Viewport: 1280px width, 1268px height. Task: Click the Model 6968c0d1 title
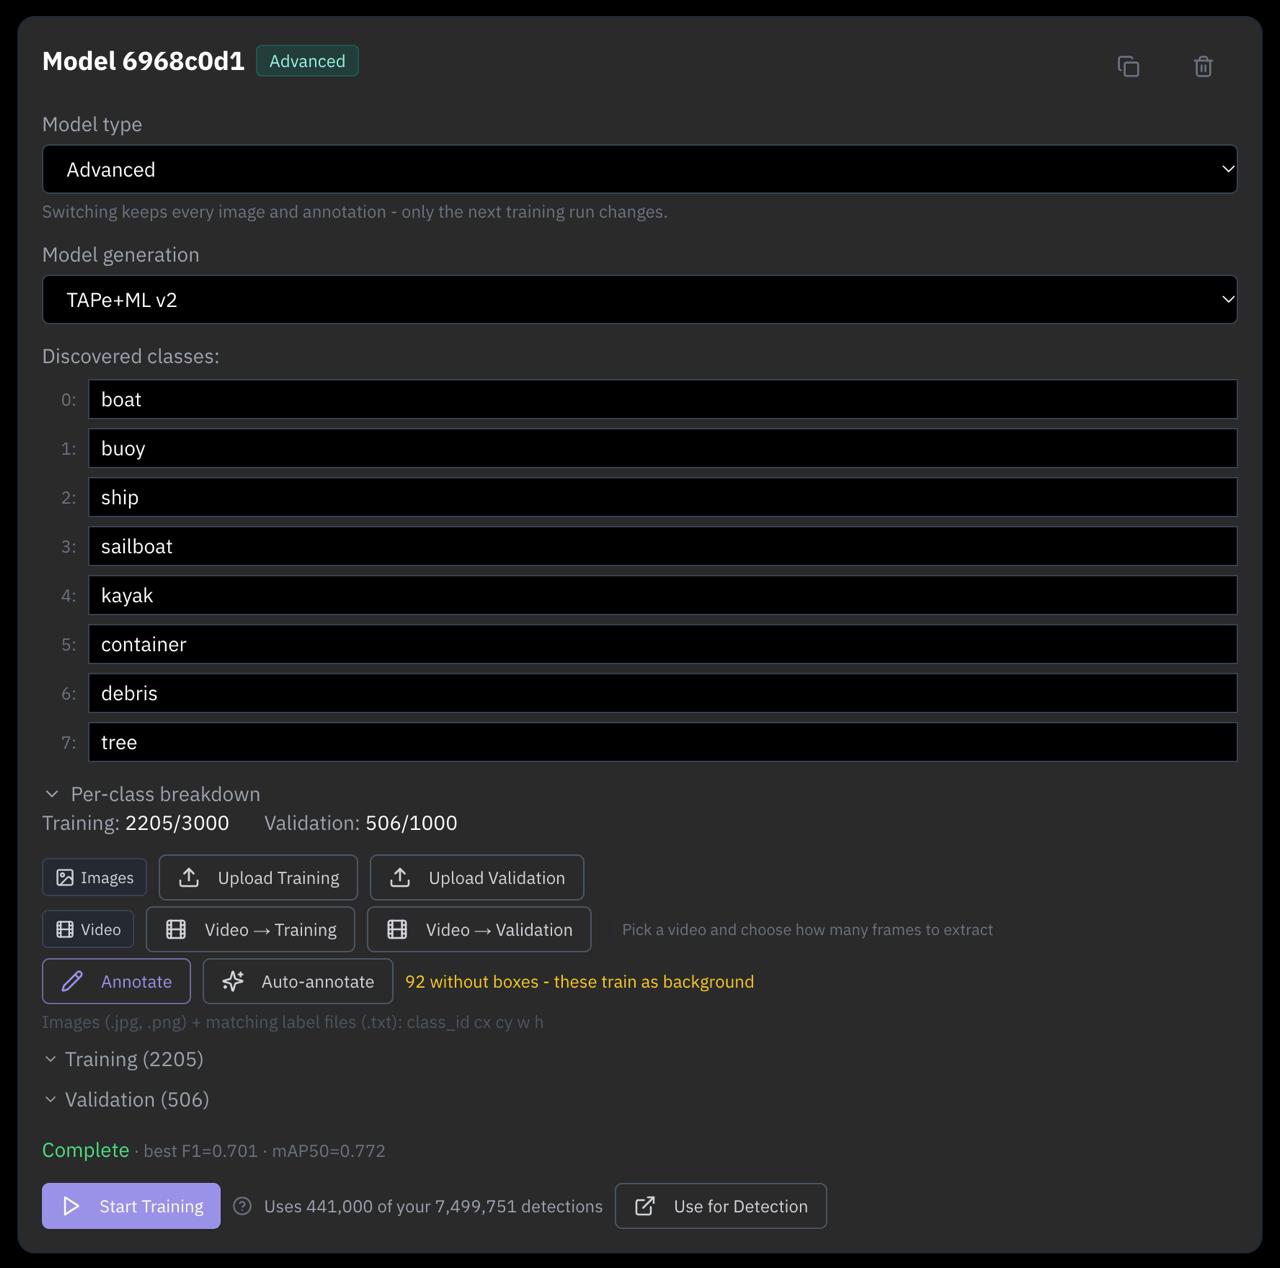click(x=143, y=61)
